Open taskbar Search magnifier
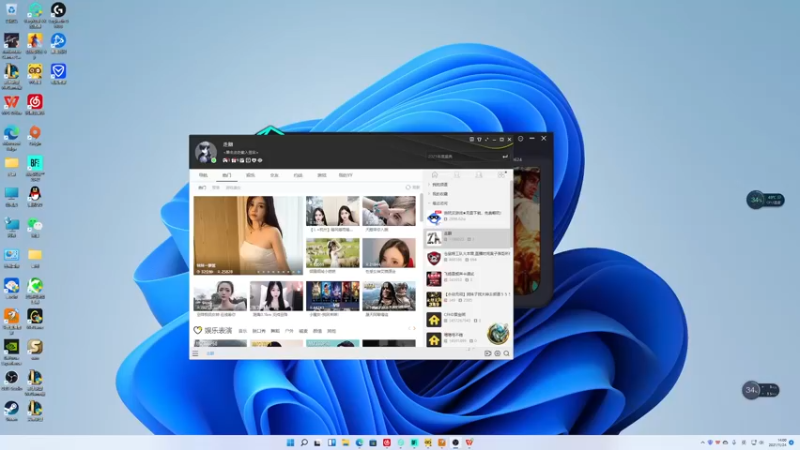Screen dimensions: 800x450 [x=304, y=442]
